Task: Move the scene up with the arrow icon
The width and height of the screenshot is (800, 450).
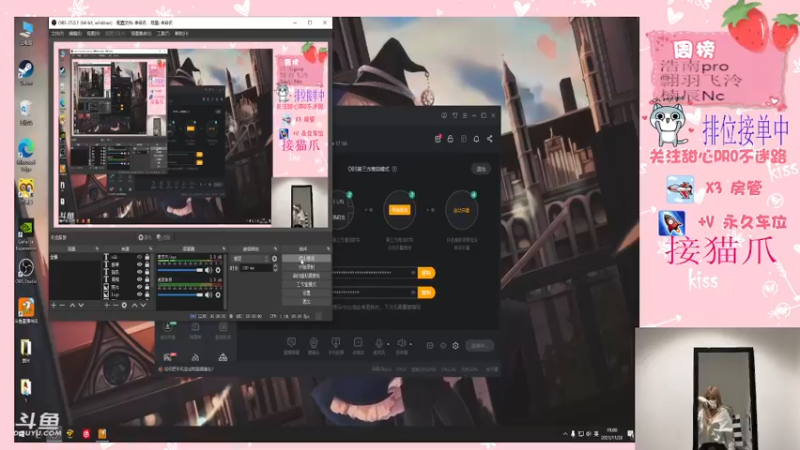Action: 72,305
